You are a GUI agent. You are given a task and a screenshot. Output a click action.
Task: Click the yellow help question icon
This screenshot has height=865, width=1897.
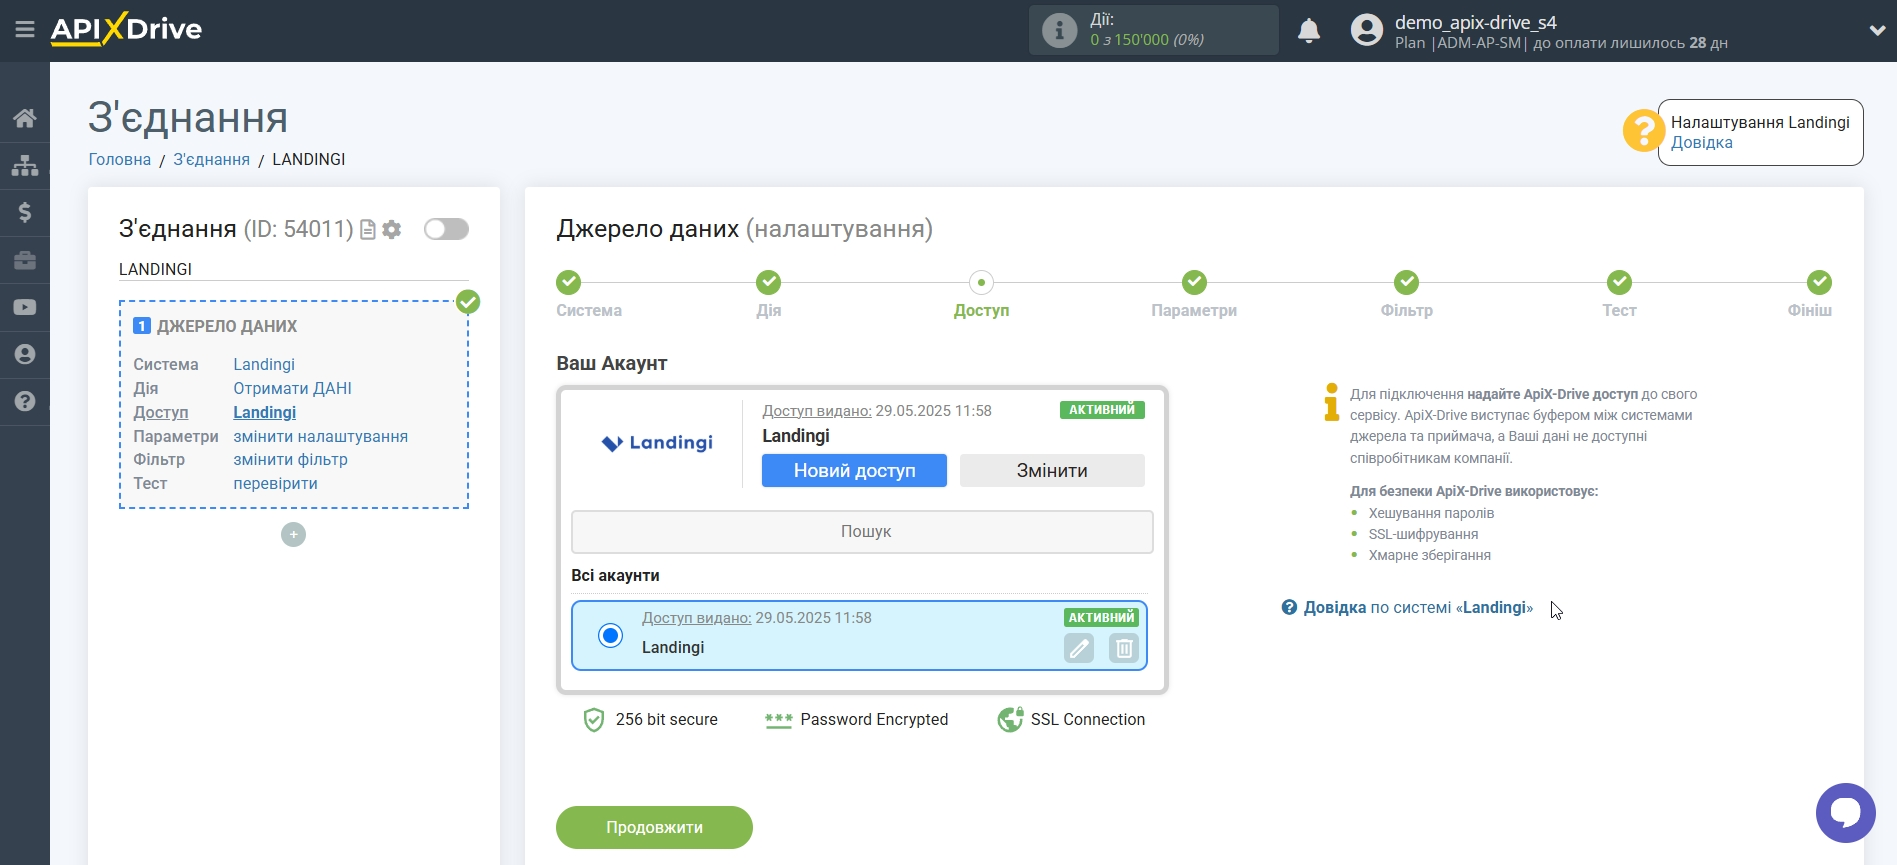pyautogui.click(x=1642, y=131)
